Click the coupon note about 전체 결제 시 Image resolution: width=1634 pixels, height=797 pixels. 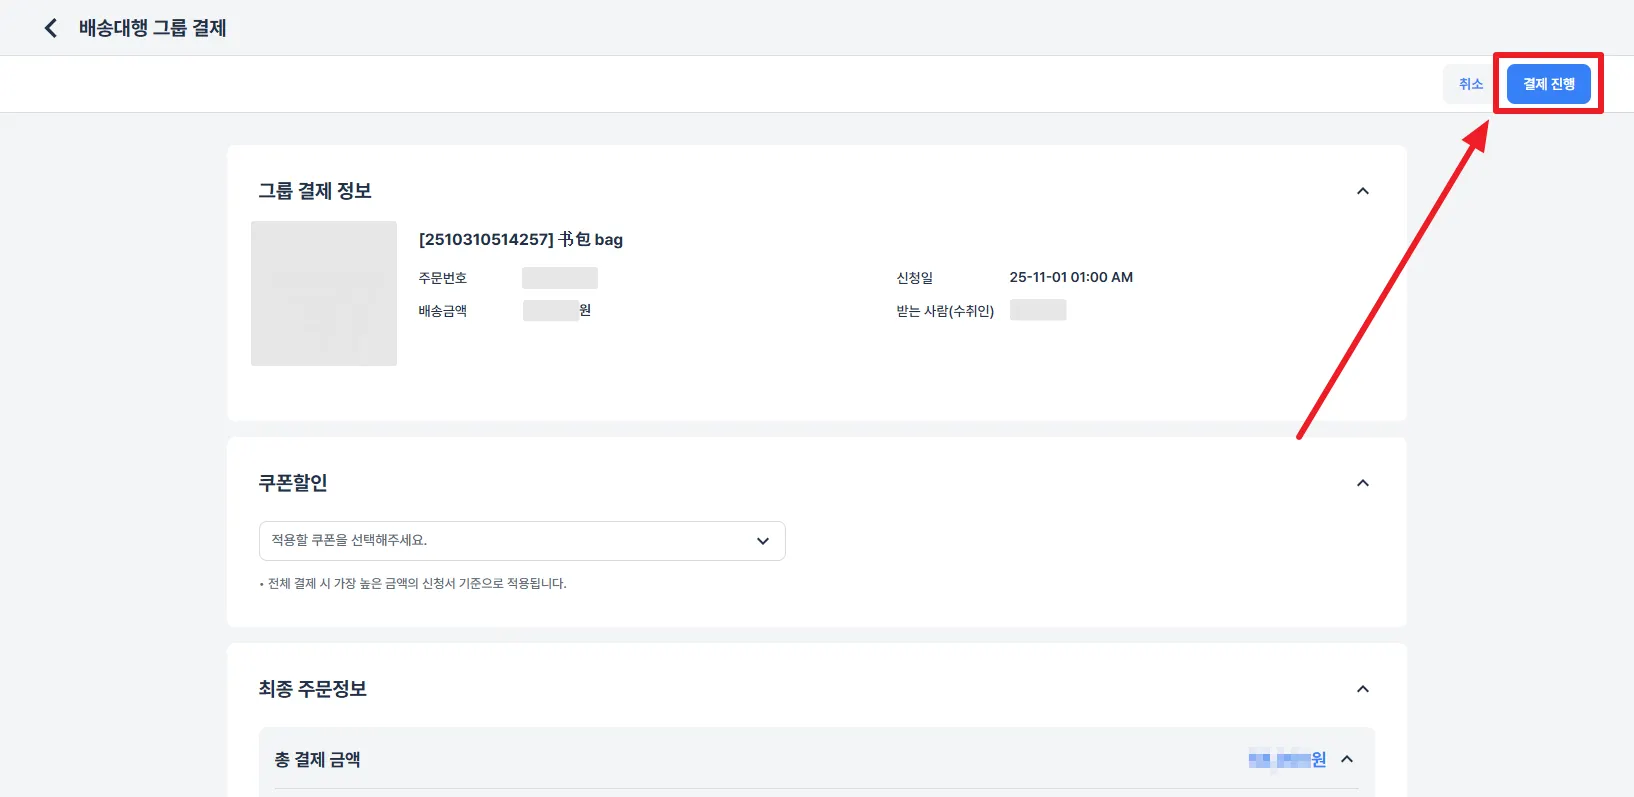click(413, 583)
